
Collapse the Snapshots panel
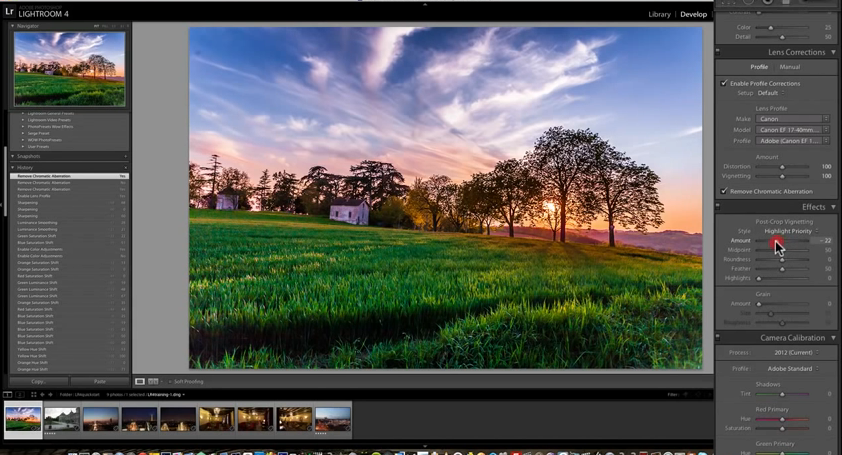point(12,156)
